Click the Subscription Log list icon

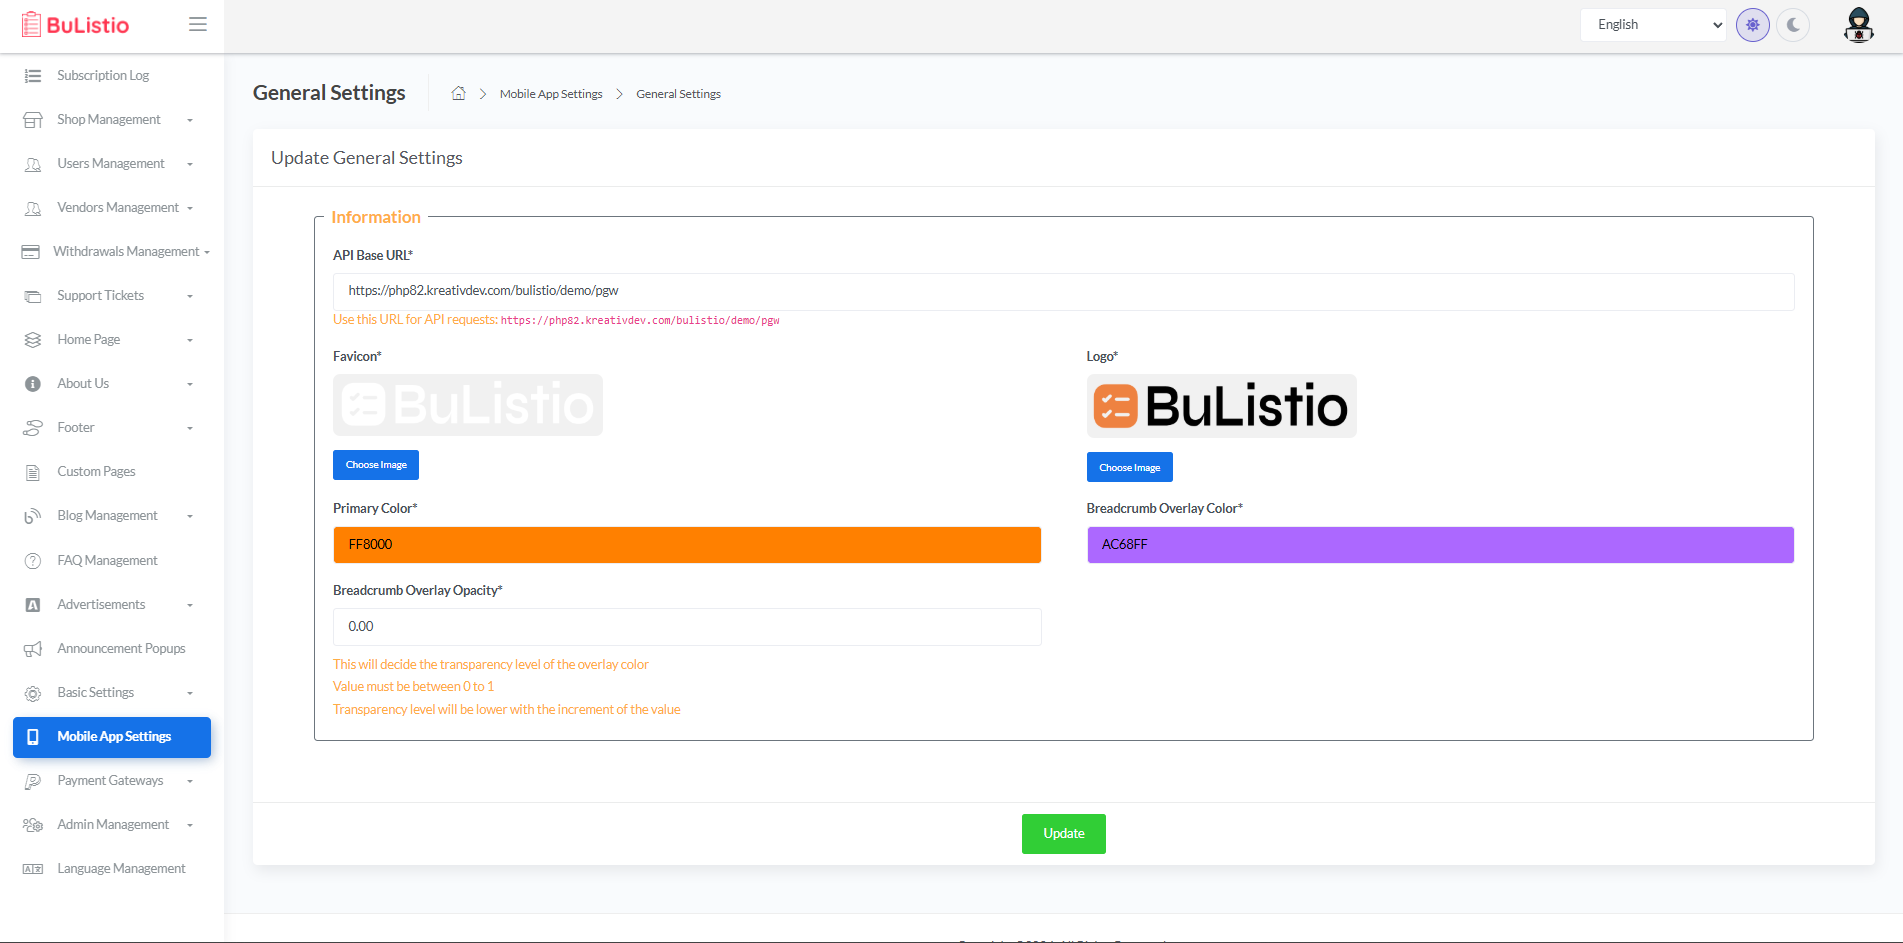[33, 76]
